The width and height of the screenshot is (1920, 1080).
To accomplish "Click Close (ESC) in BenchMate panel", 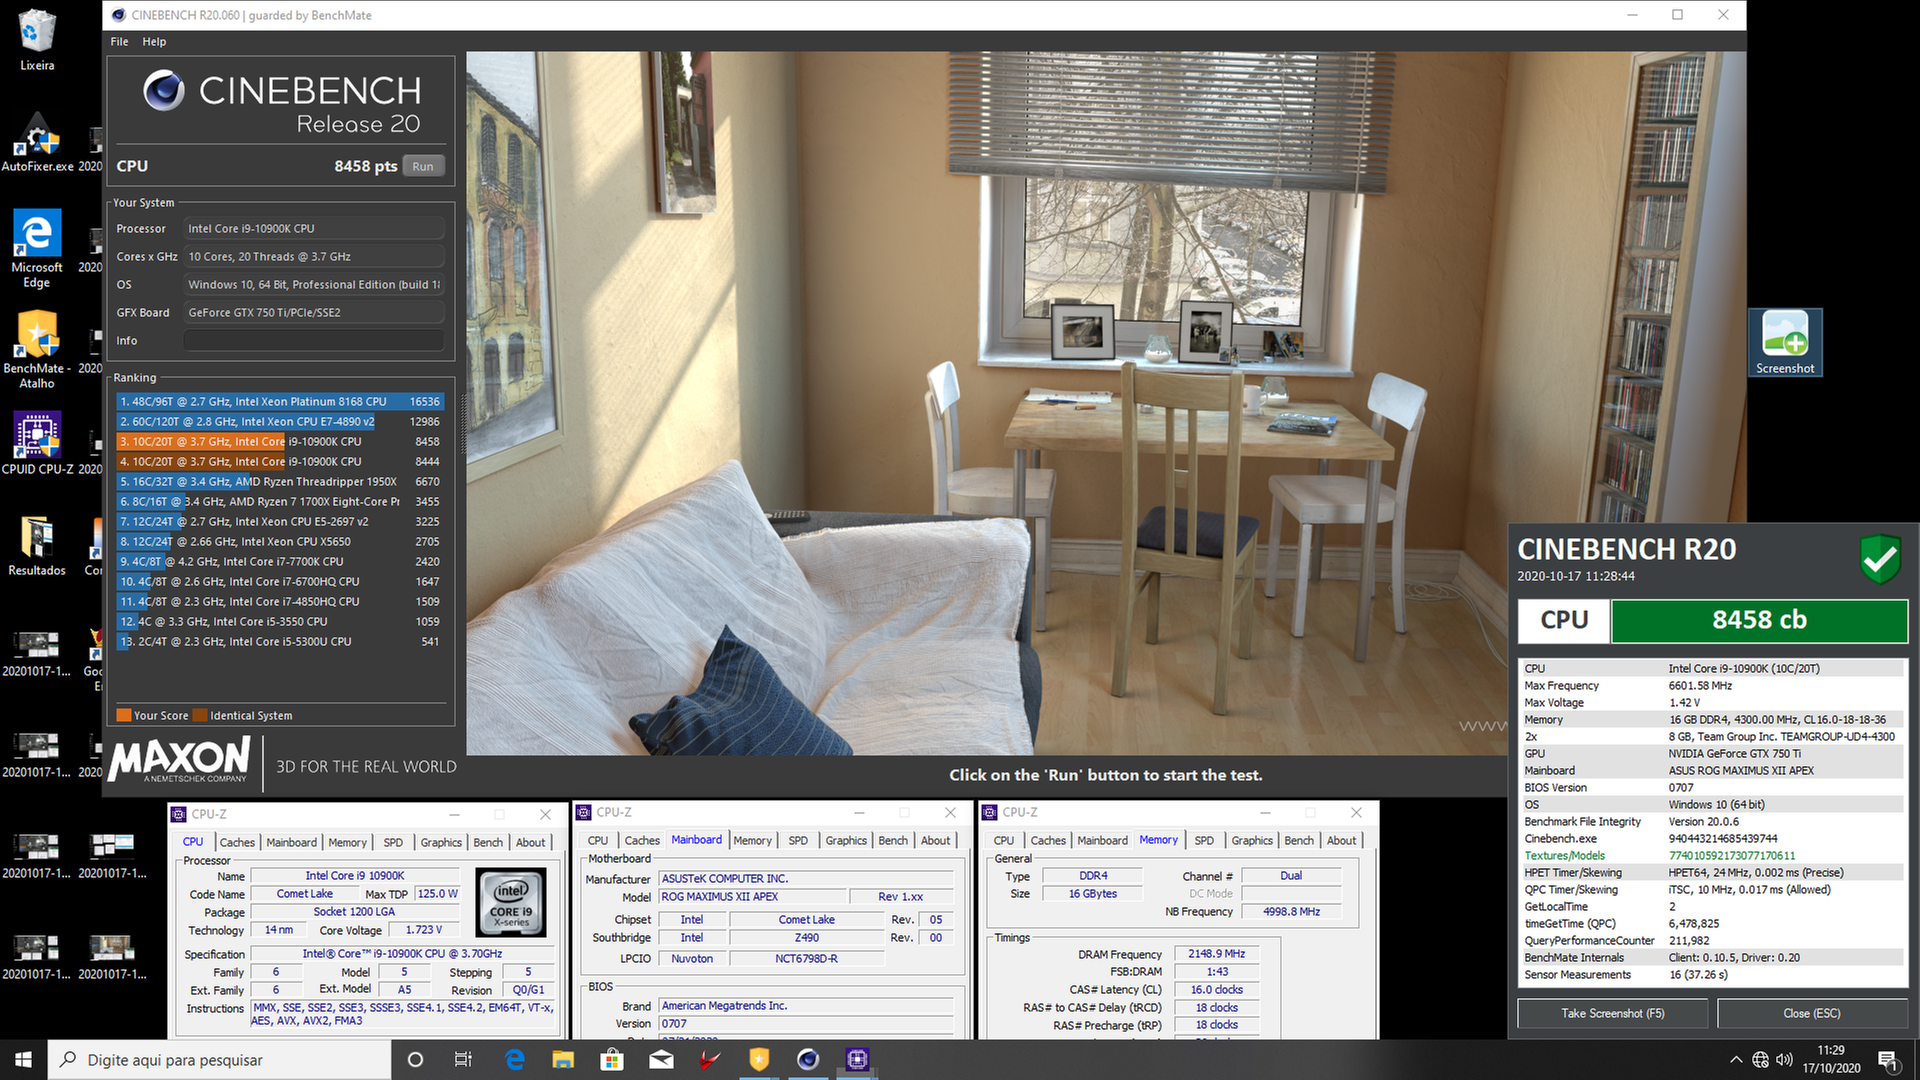I will coord(1811,1013).
